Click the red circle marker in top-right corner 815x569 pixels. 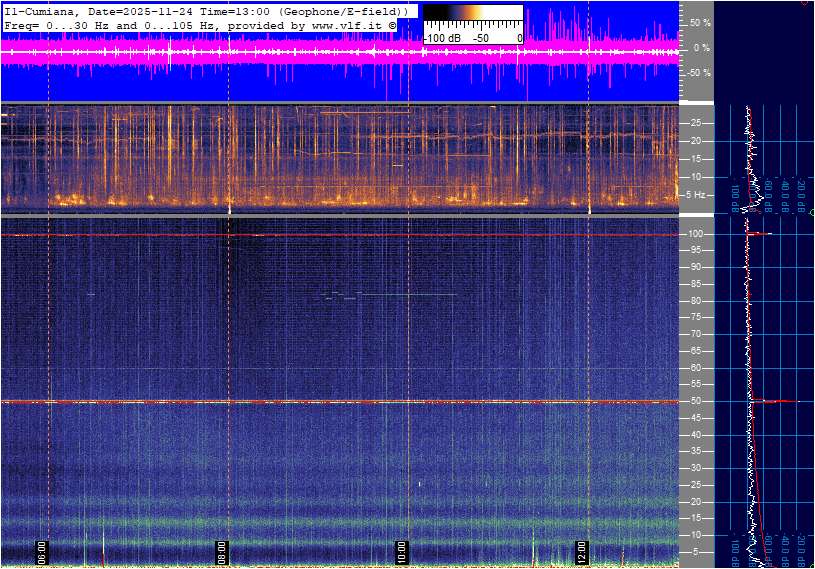click(806, 3)
